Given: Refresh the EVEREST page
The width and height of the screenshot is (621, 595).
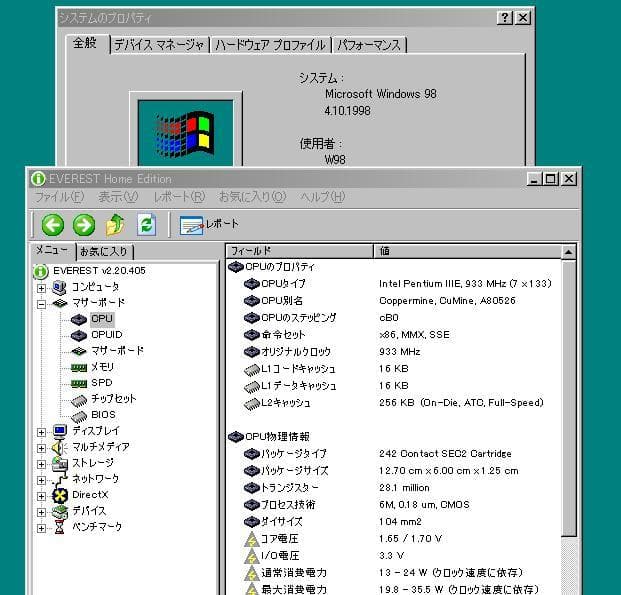Looking at the screenshot, I should tap(146, 225).
